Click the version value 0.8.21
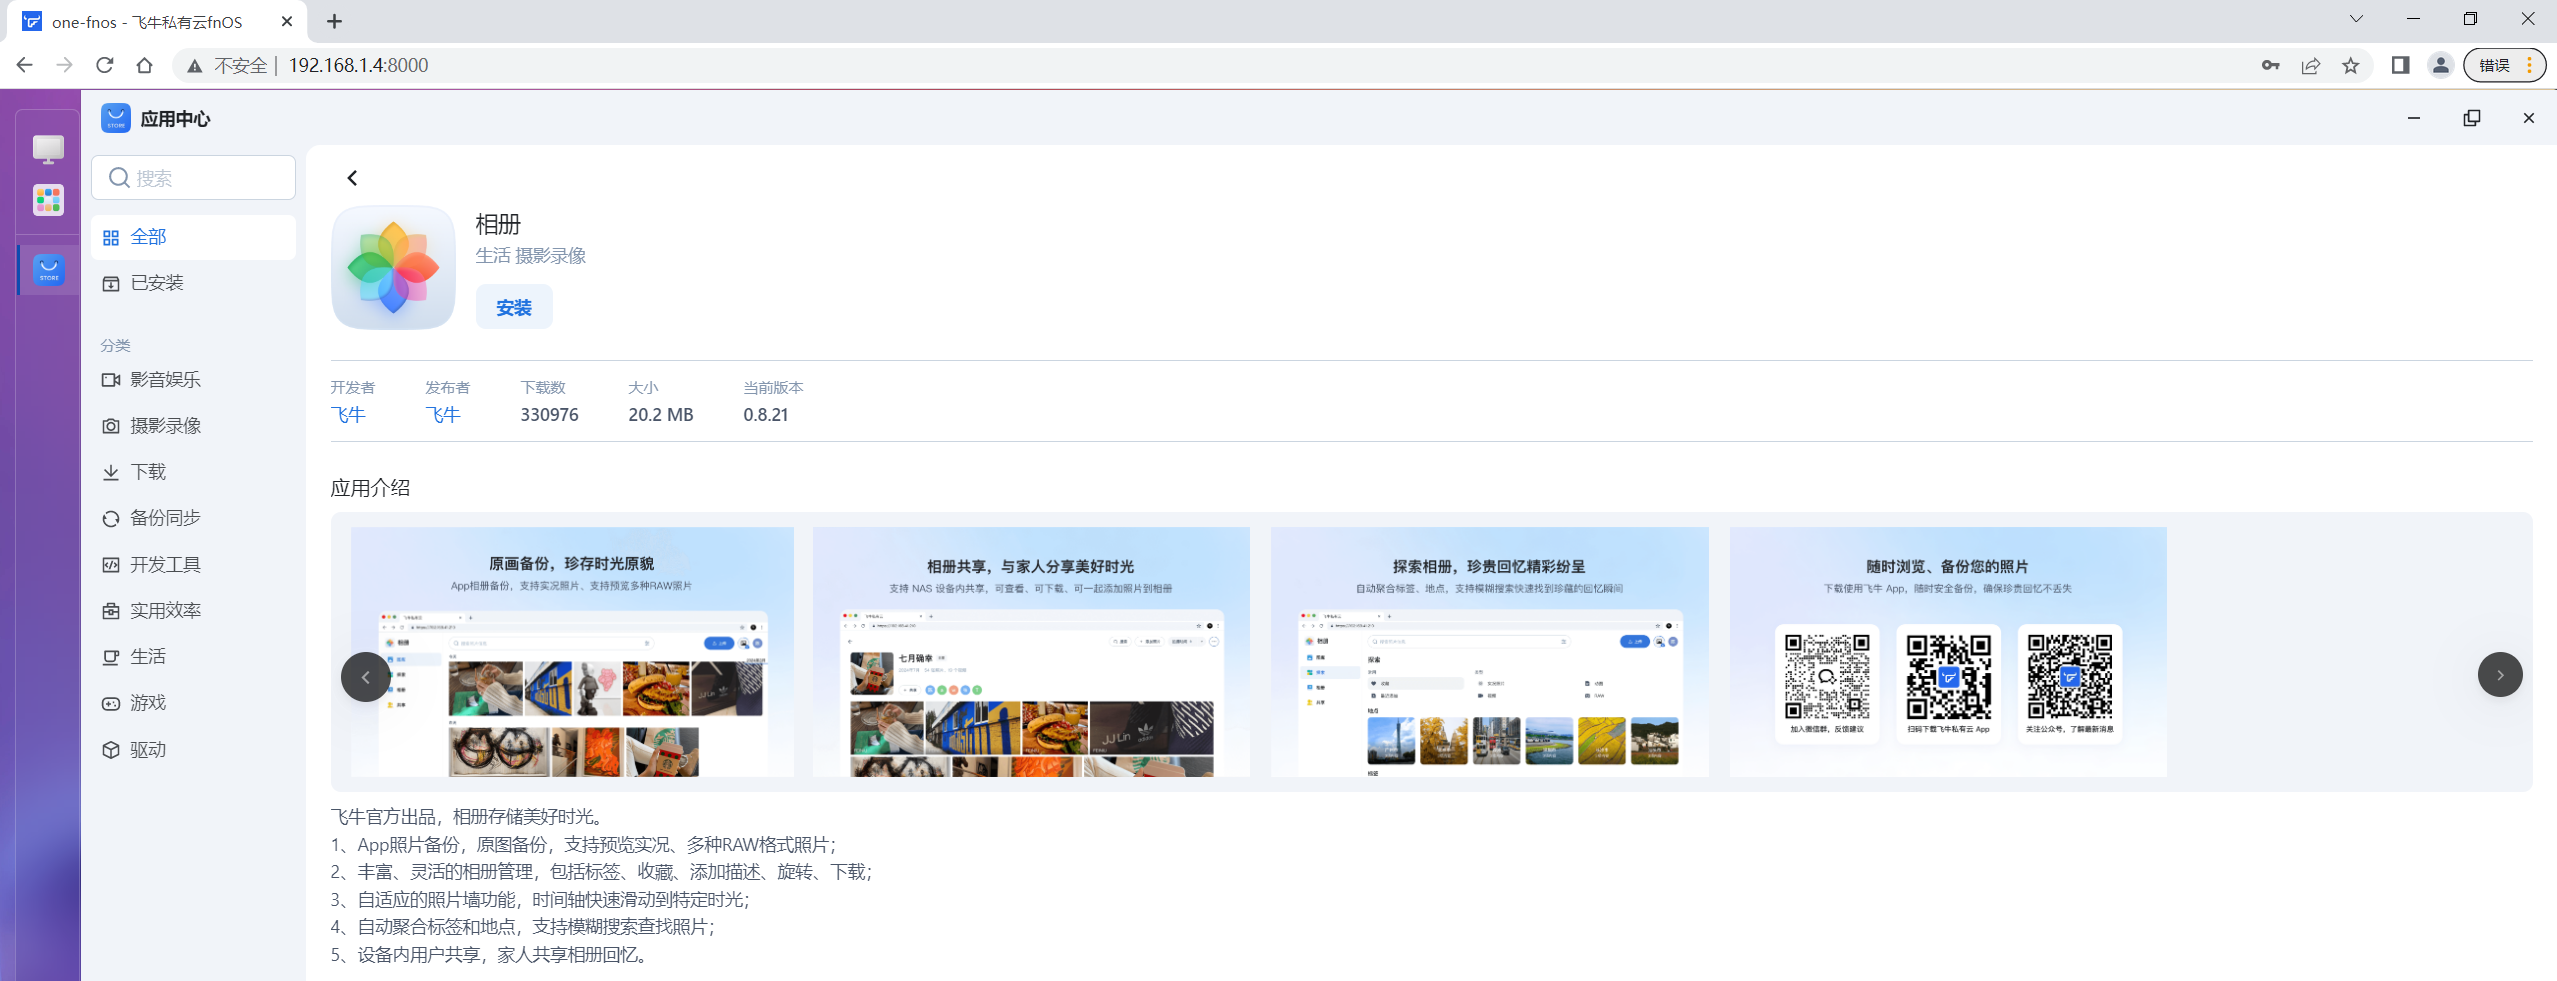This screenshot has width=2557, height=981. pyautogui.click(x=766, y=415)
